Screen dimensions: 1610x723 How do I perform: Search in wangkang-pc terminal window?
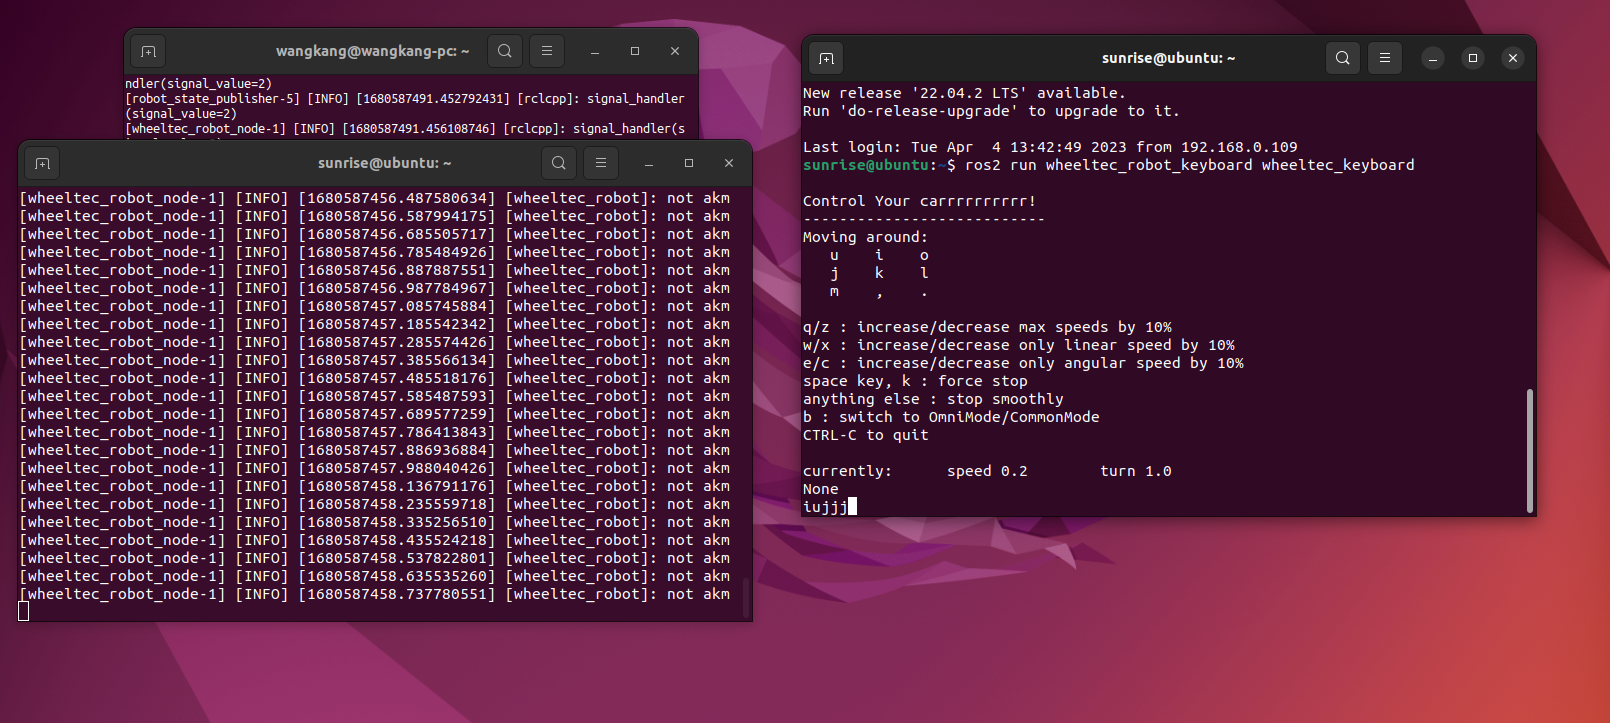tap(505, 51)
